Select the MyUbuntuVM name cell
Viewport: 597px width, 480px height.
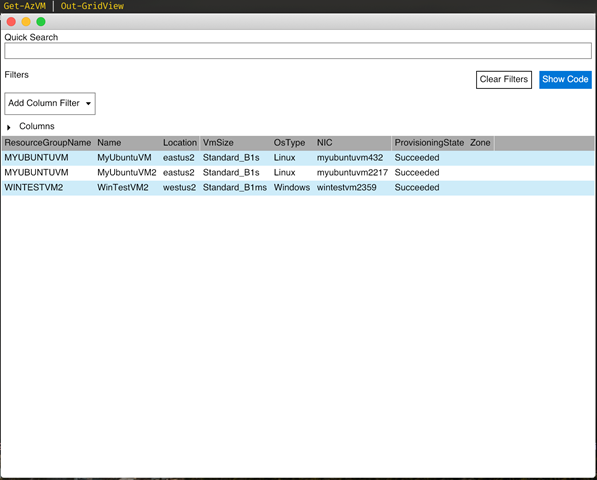(x=124, y=158)
